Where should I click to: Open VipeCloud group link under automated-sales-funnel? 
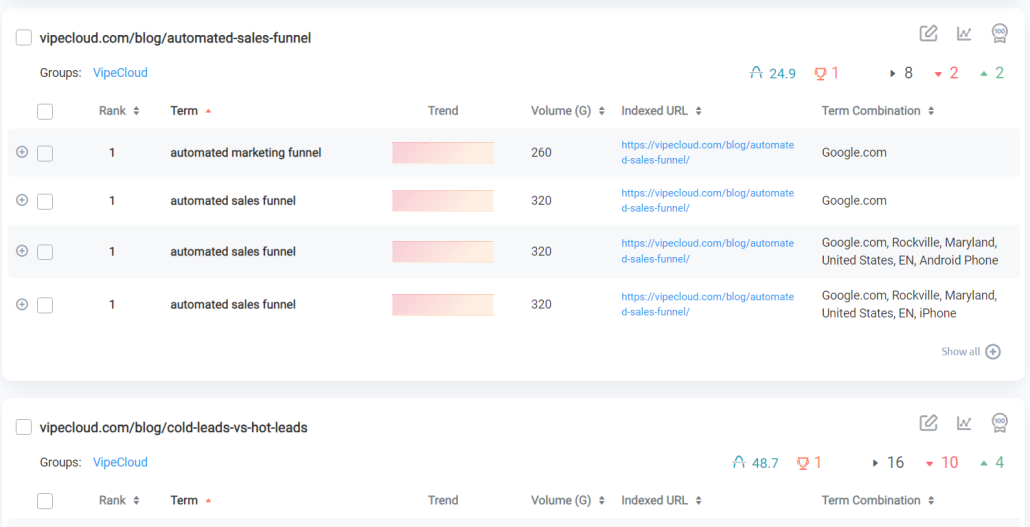tap(120, 73)
